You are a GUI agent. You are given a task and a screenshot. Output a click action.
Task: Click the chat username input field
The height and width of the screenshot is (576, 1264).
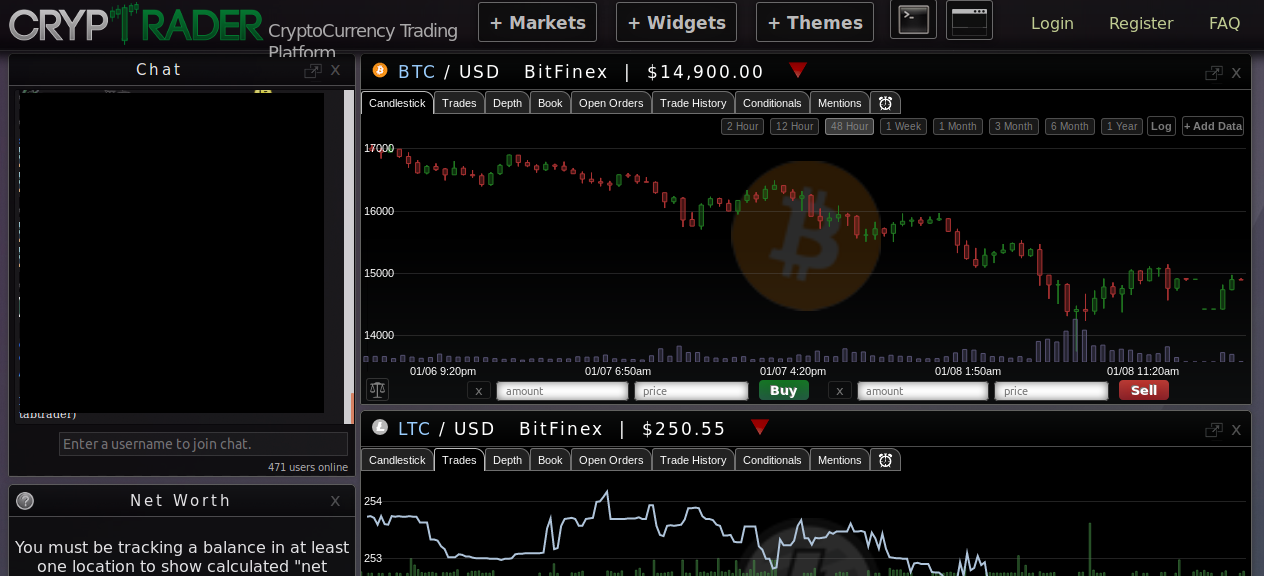(x=203, y=444)
